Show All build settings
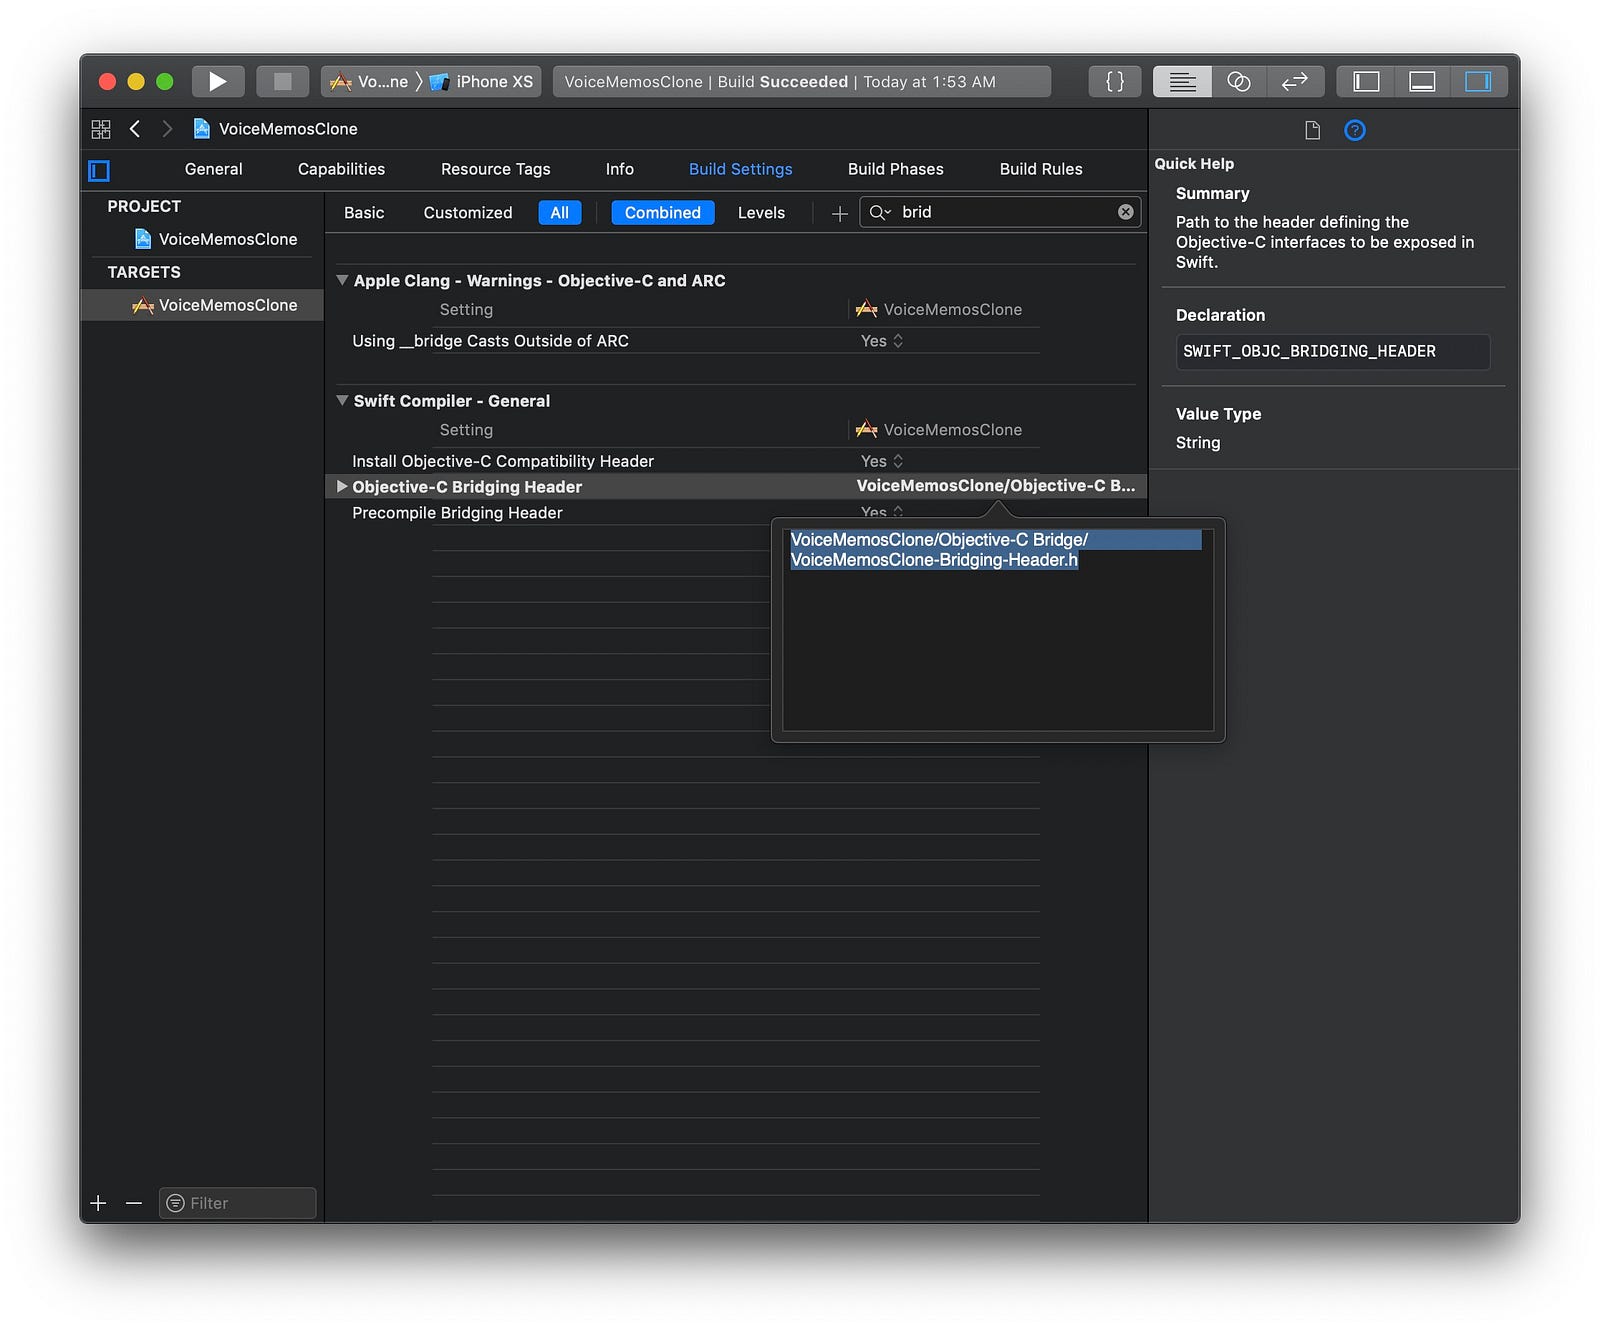 pyautogui.click(x=559, y=213)
